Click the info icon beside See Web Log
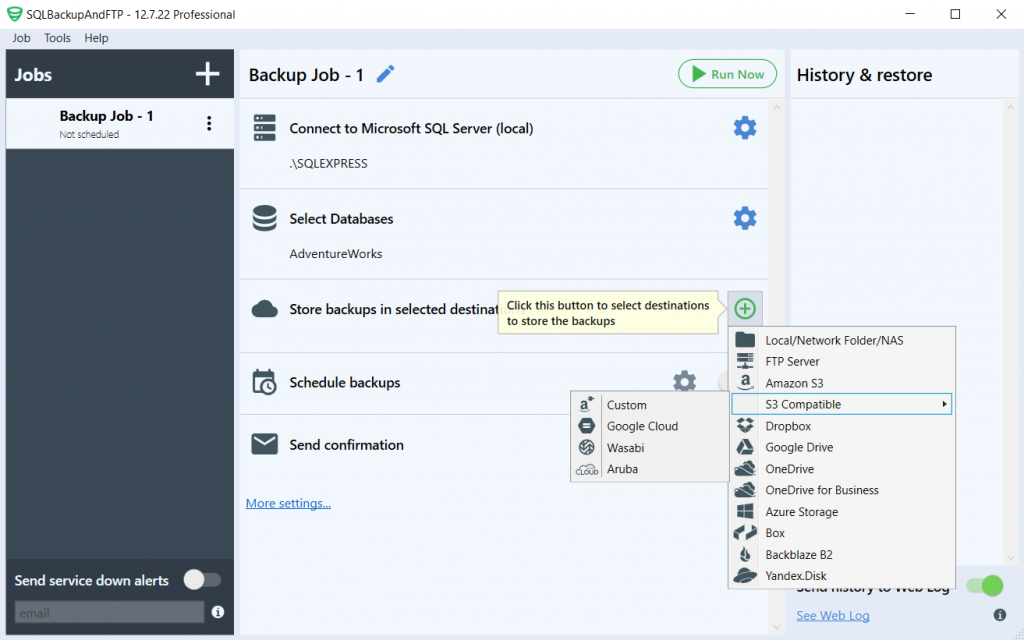 click(x=999, y=615)
